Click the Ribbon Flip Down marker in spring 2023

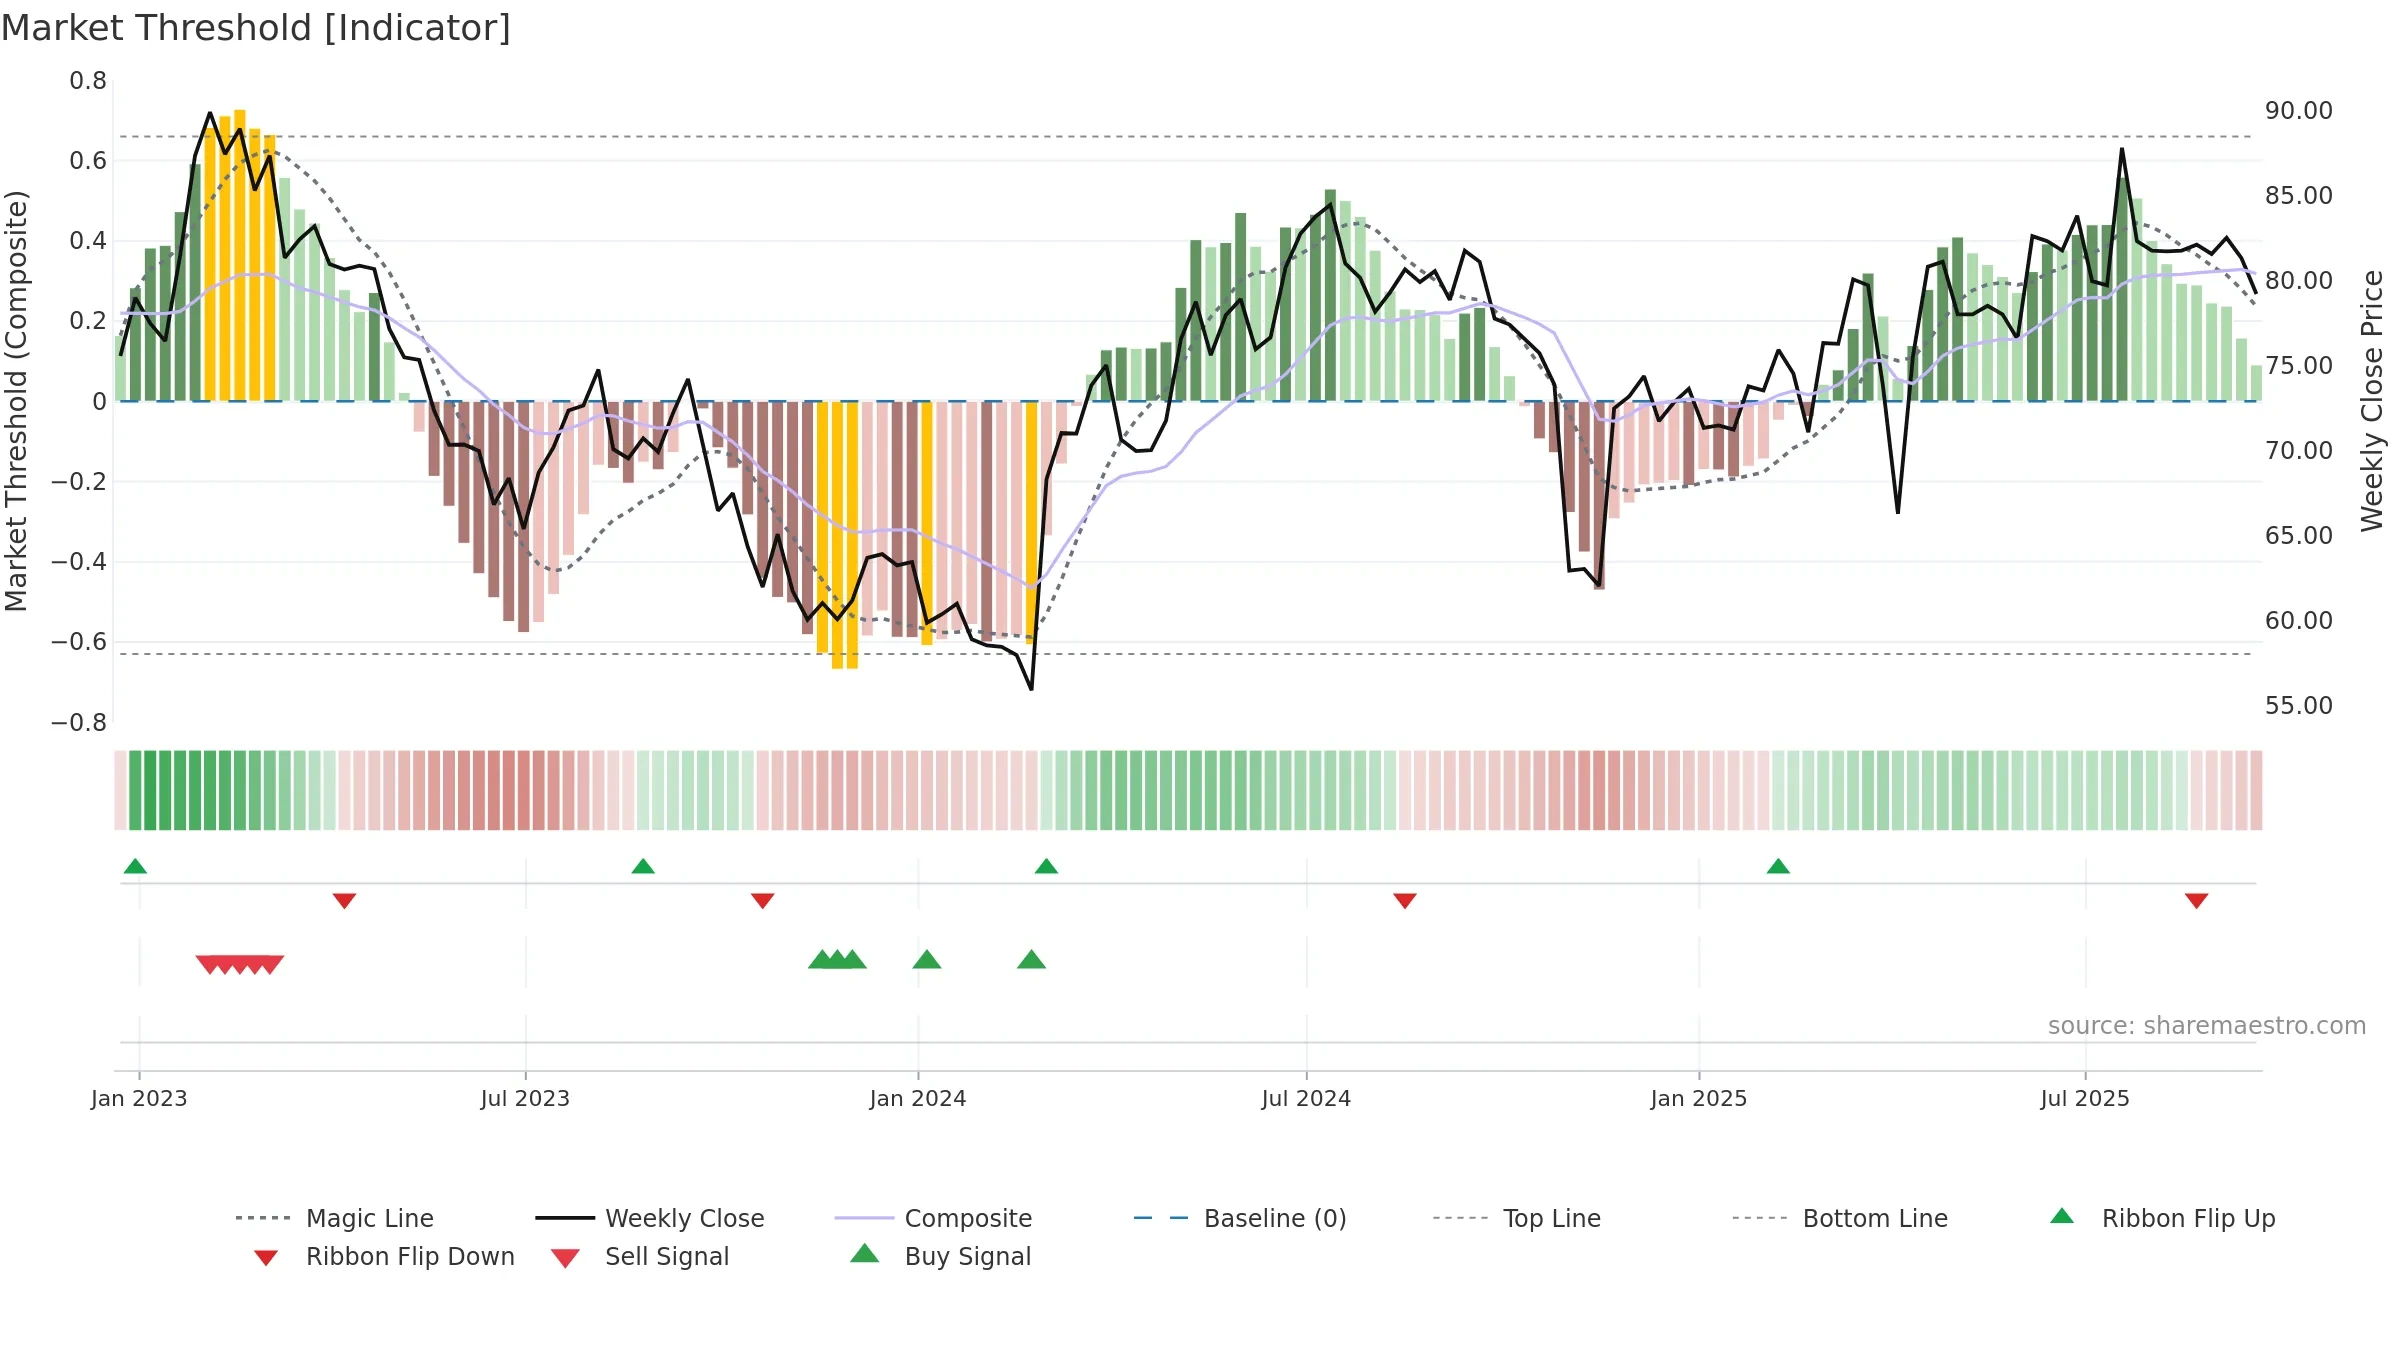click(x=344, y=901)
